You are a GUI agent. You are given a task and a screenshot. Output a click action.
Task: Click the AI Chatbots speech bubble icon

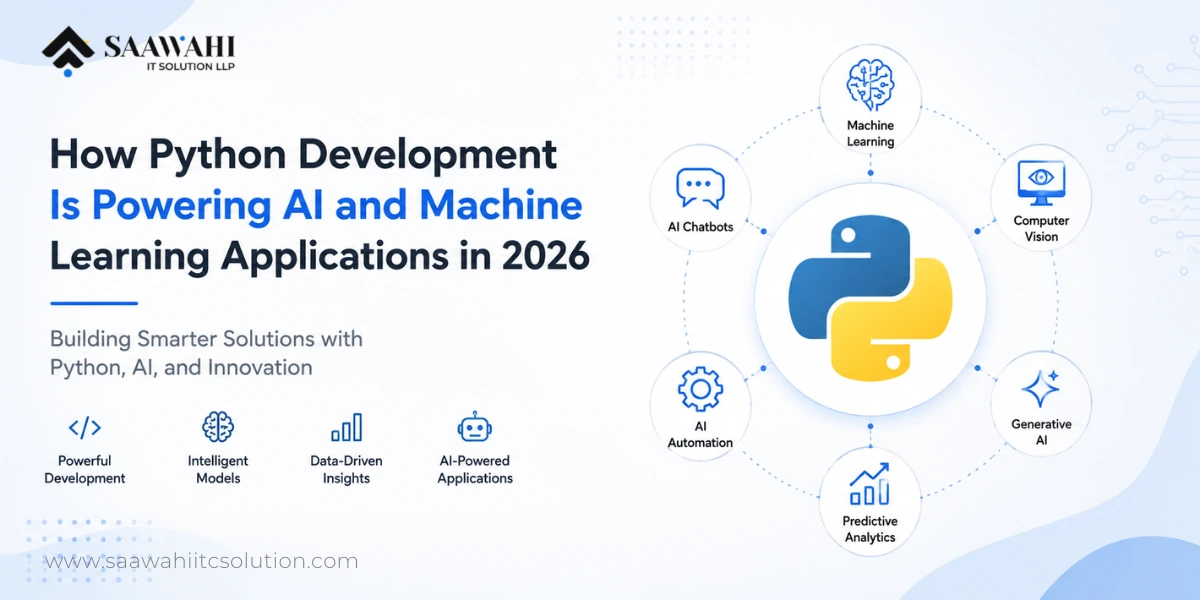(x=700, y=188)
